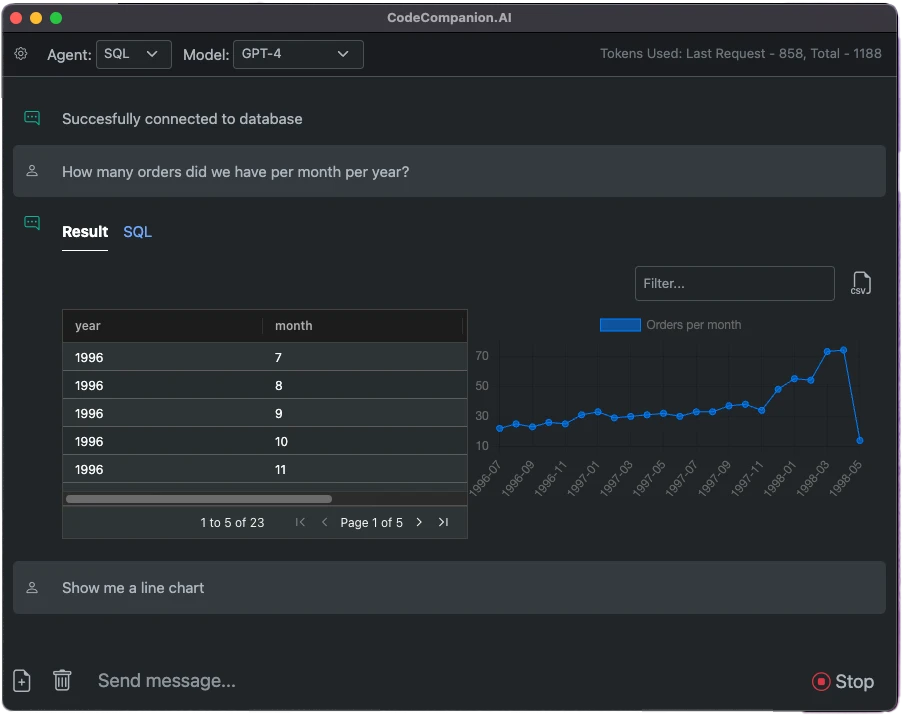
Task: Click the last data point on the chart
Action: coord(860,441)
